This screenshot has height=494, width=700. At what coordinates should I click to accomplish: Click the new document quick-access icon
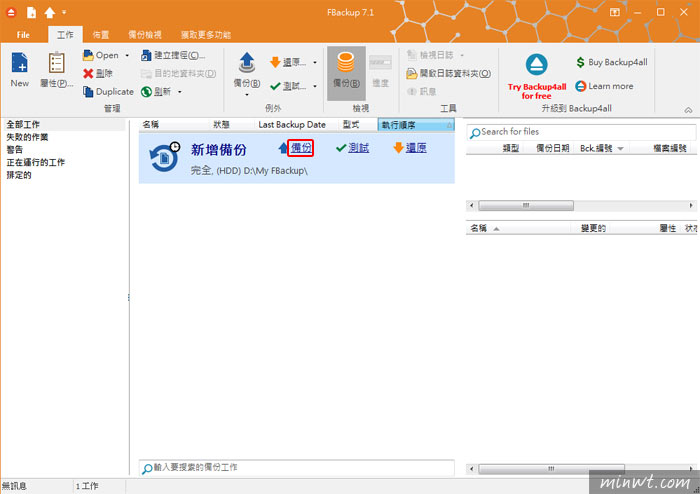click(x=31, y=12)
